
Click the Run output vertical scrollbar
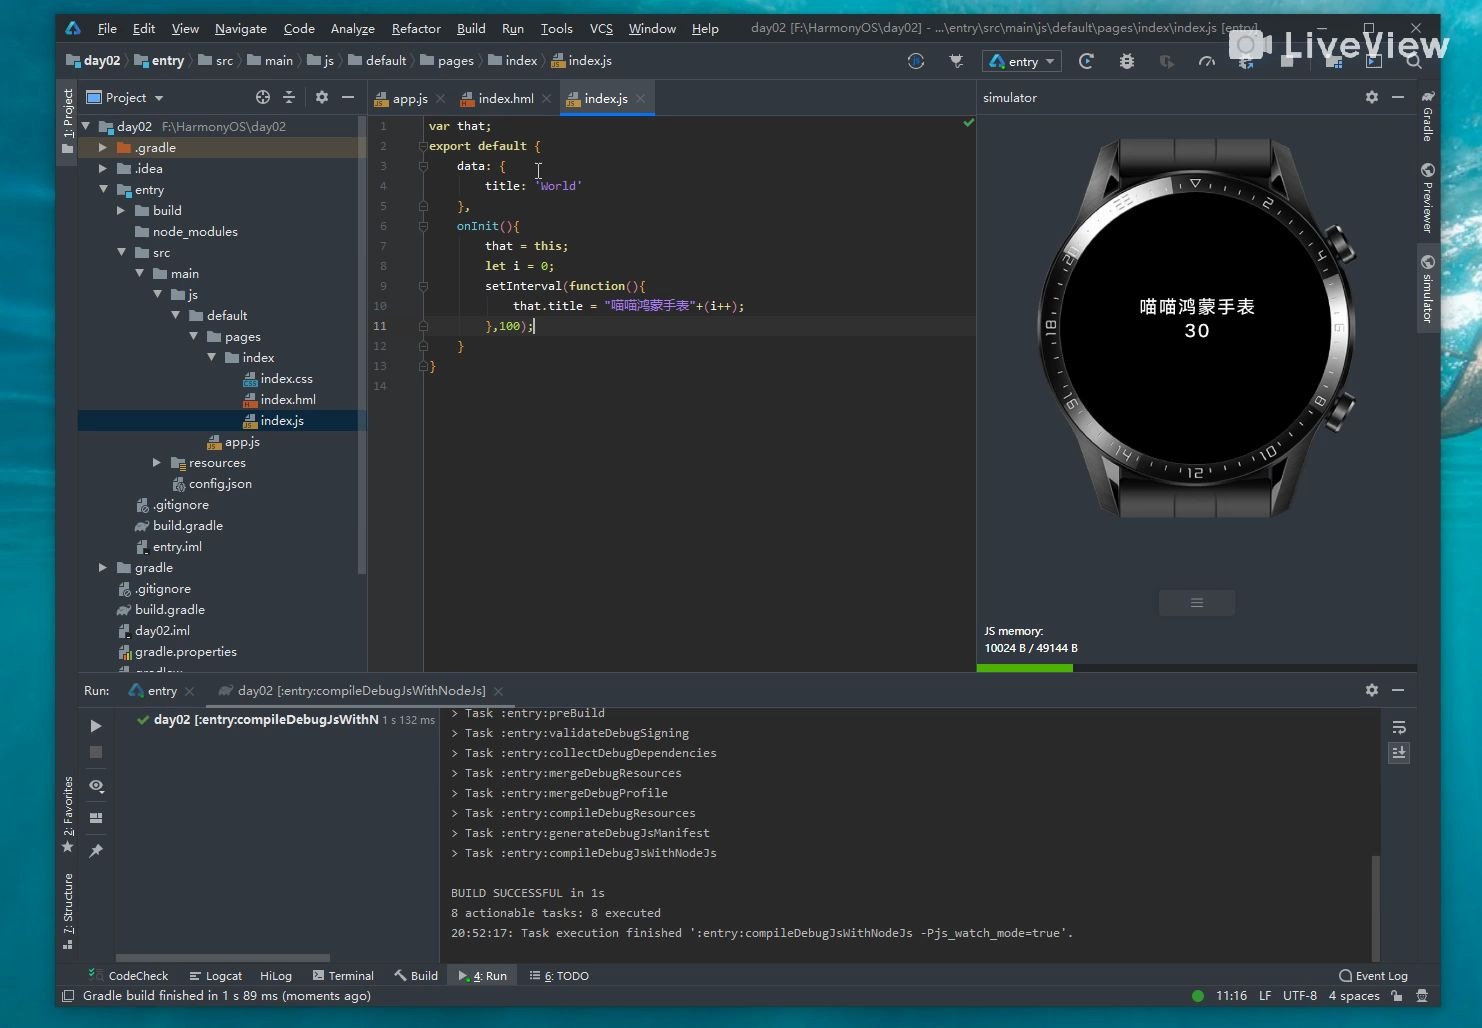coord(1375,906)
